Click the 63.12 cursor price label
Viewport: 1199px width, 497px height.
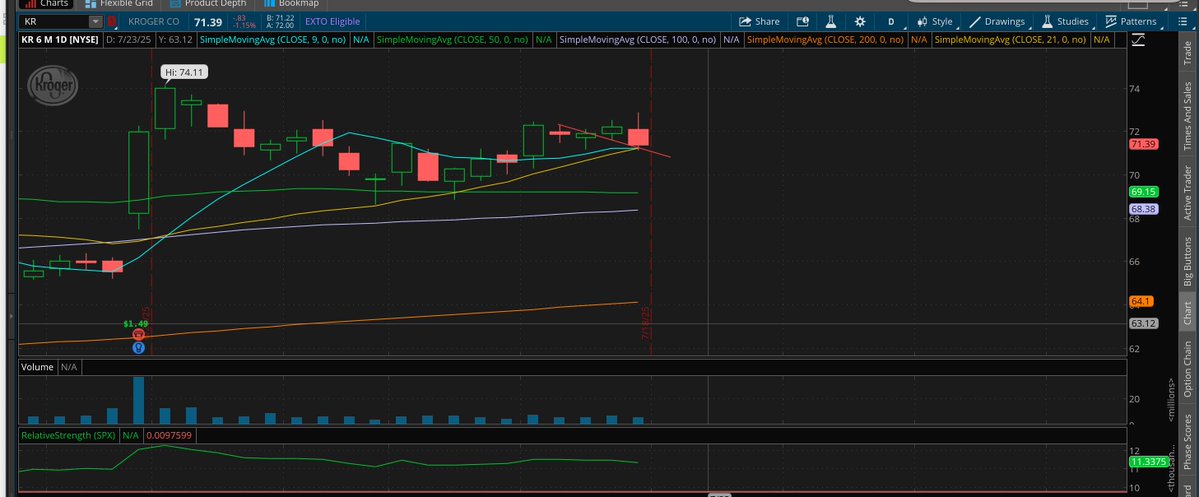tap(1142, 323)
